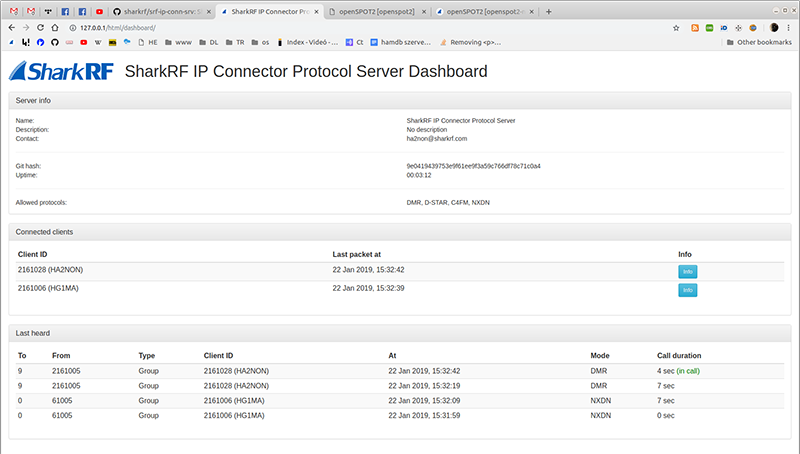Reload the dashboard page

(40, 28)
